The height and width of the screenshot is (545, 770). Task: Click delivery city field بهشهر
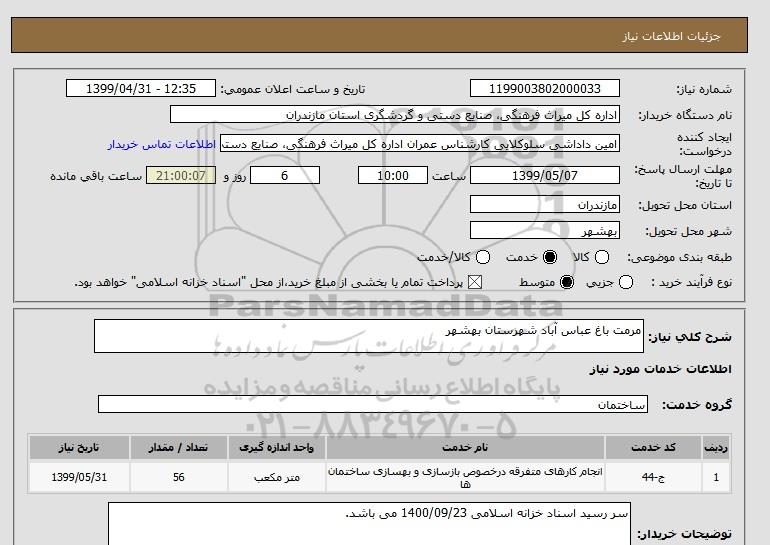pos(545,230)
